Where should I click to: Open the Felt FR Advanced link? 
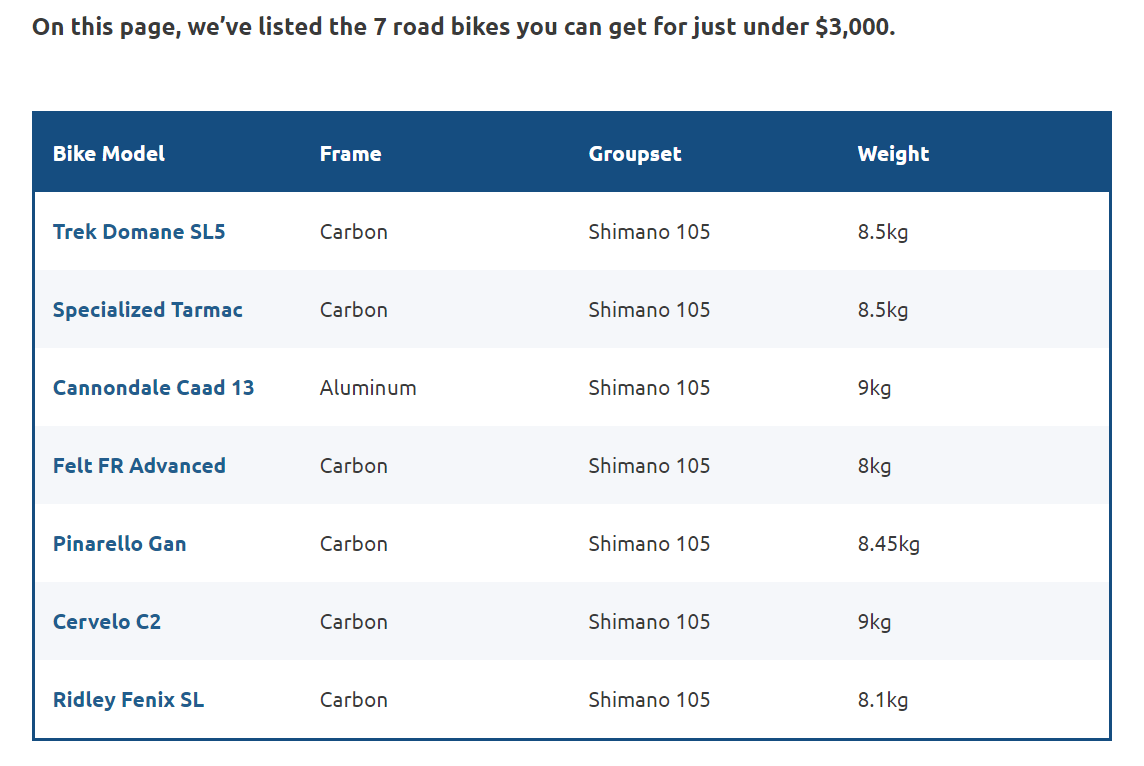tap(139, 466)
